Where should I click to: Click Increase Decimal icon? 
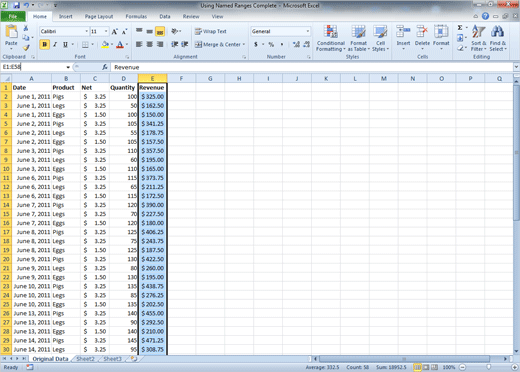tap(296, 44)
